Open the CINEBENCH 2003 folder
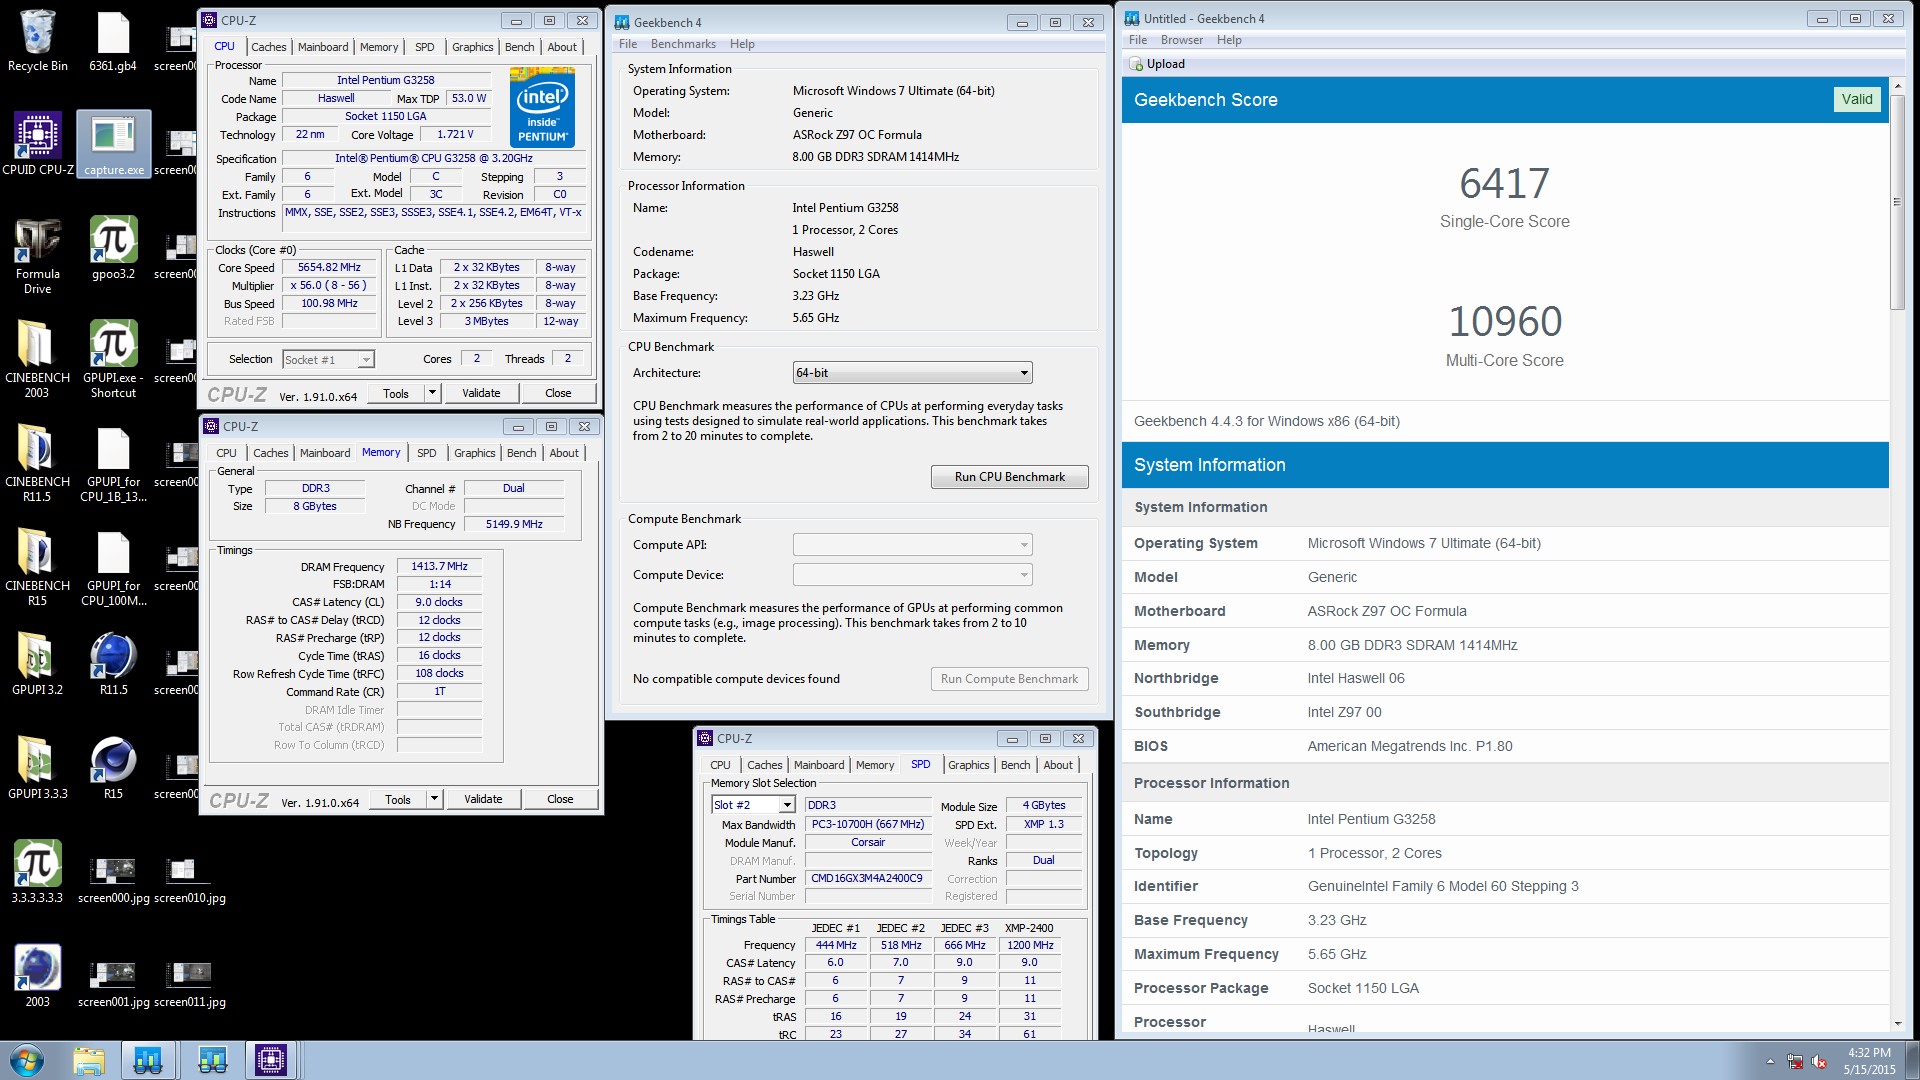The width and height of the screenshot is (1920, 1080). (x=37, y=360)
